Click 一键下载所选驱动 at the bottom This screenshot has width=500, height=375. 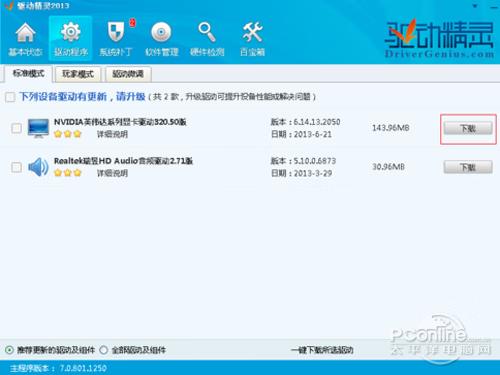pos(322,350)
